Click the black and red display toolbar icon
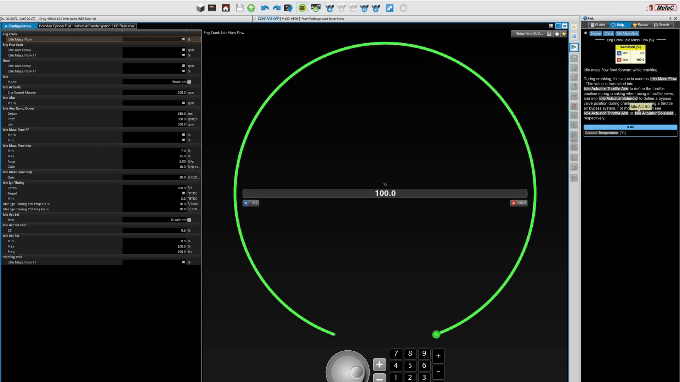Image resolution: width=680 pixels, height=382 pixels. pos(212,8)
